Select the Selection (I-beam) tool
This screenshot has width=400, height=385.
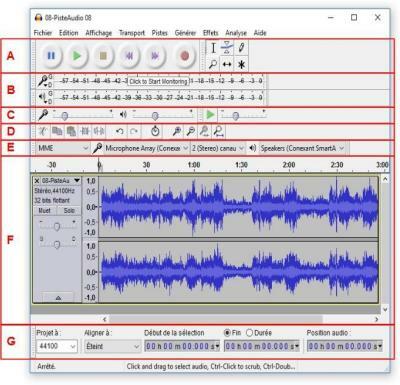213,48
